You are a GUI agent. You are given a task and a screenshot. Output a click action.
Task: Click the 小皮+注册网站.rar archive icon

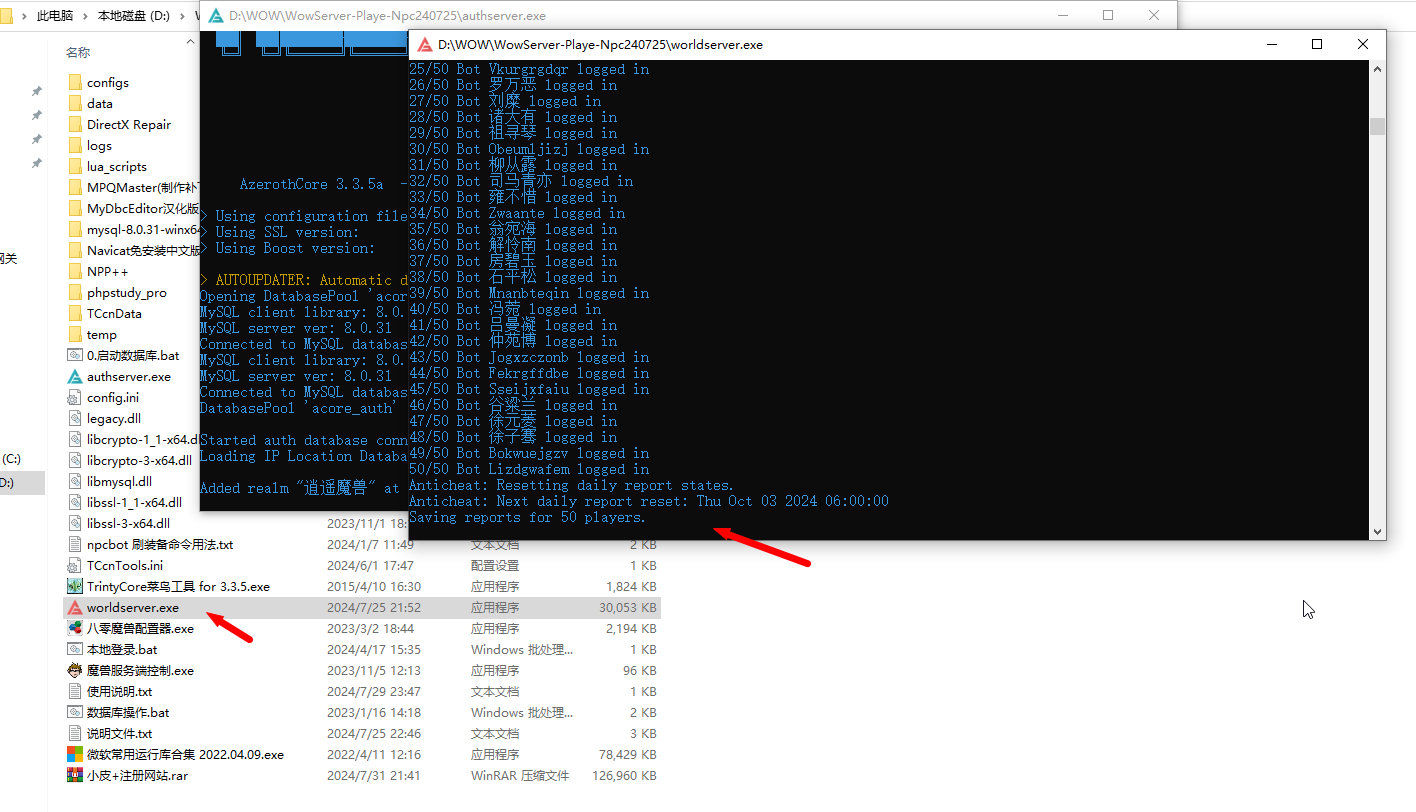pyautogui.click(x=75, y=775)
